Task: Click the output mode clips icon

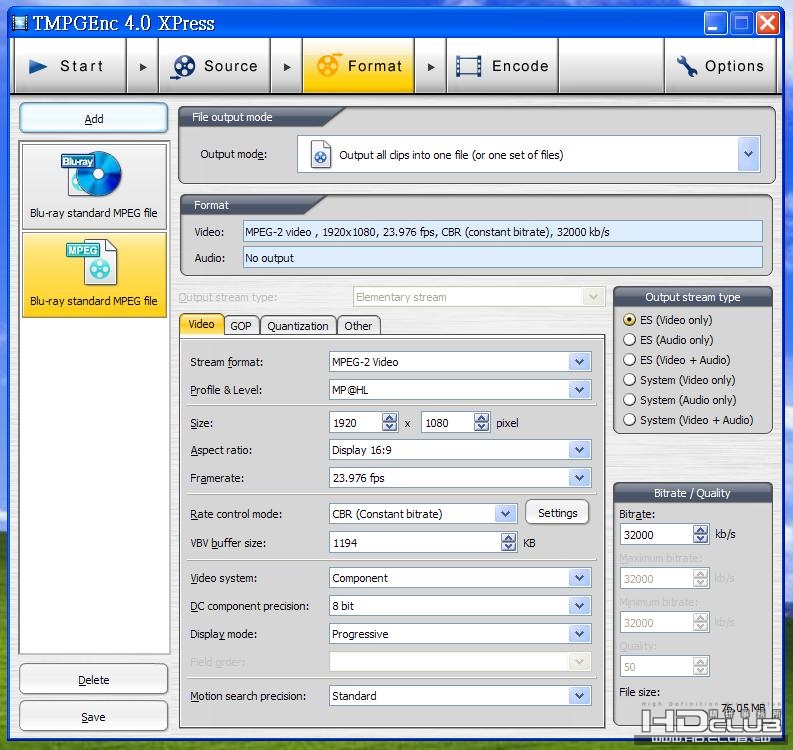Action: 320,155
